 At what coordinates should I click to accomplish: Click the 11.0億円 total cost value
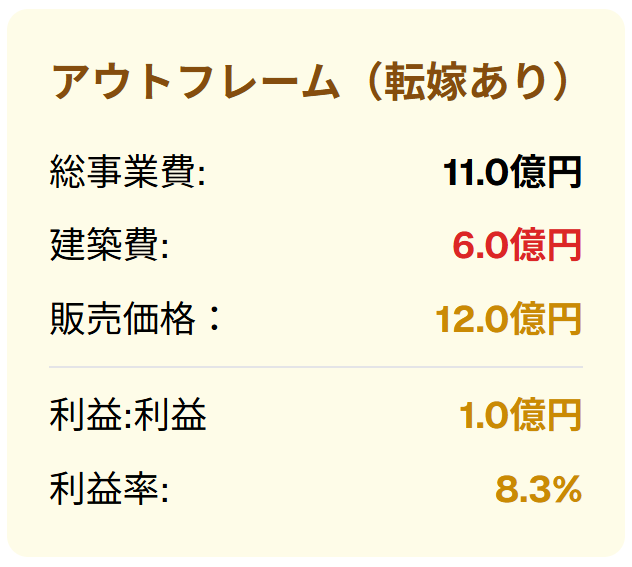pos(512,172)
